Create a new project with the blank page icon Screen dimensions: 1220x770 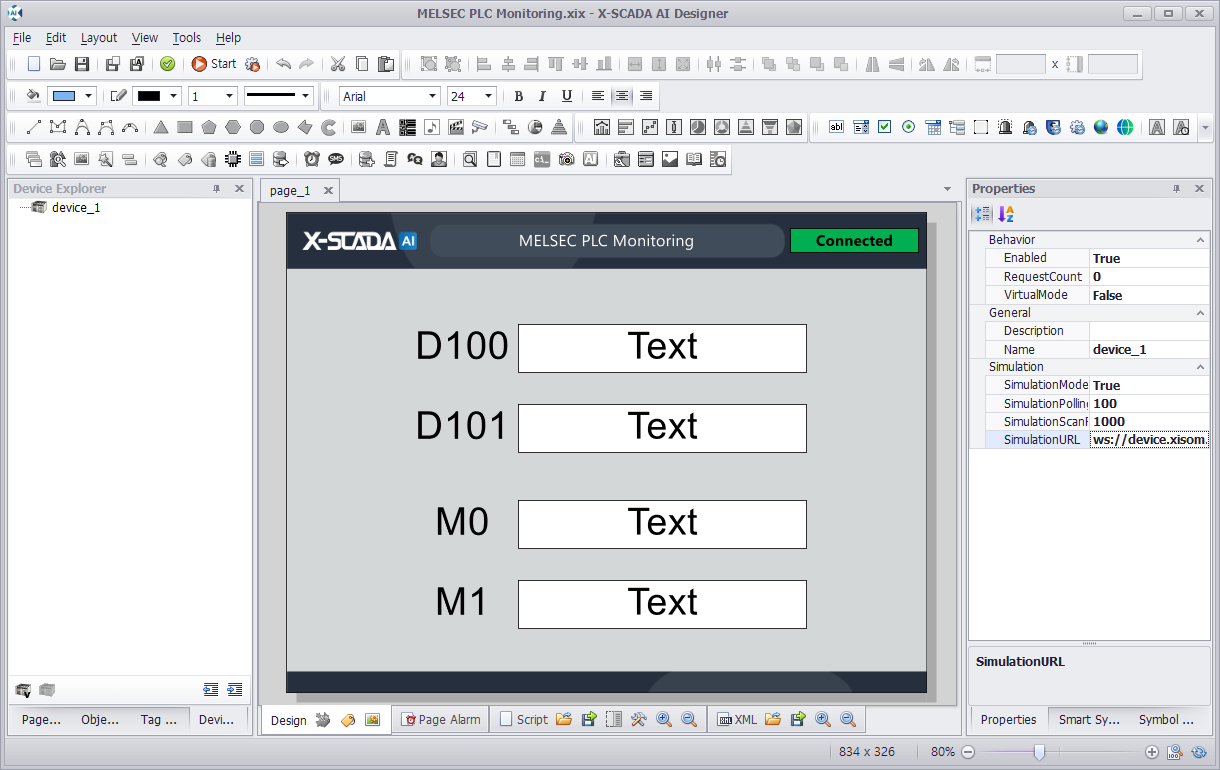click(x=34, y=64)
